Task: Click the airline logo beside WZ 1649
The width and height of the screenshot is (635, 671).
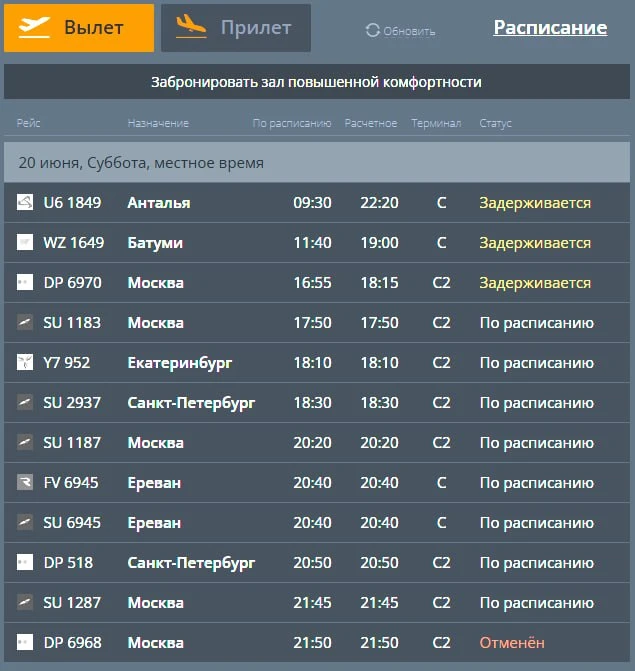Action: click(x=25, y=242)
